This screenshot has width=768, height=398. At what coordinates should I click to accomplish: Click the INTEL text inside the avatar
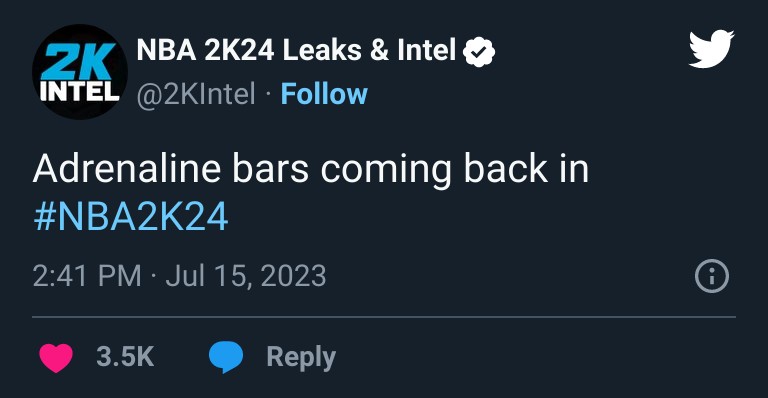tap(80, 92)
